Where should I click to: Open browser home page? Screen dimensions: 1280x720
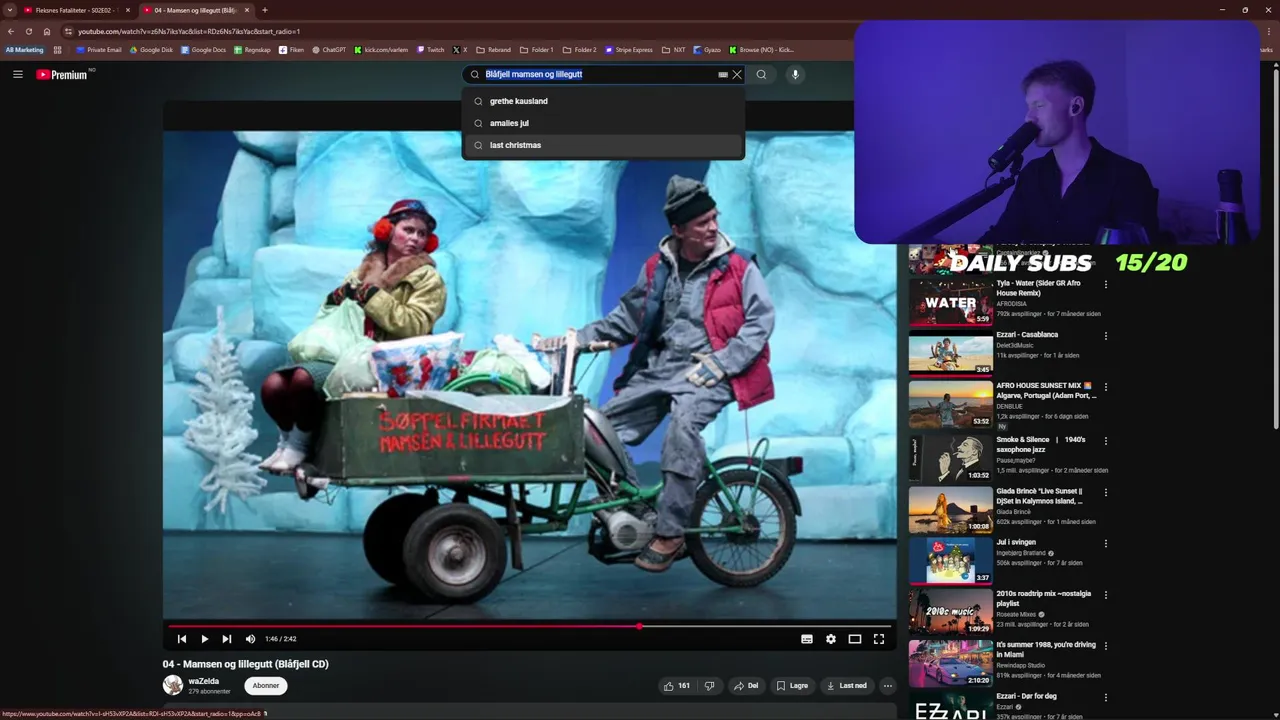[46, 31]
